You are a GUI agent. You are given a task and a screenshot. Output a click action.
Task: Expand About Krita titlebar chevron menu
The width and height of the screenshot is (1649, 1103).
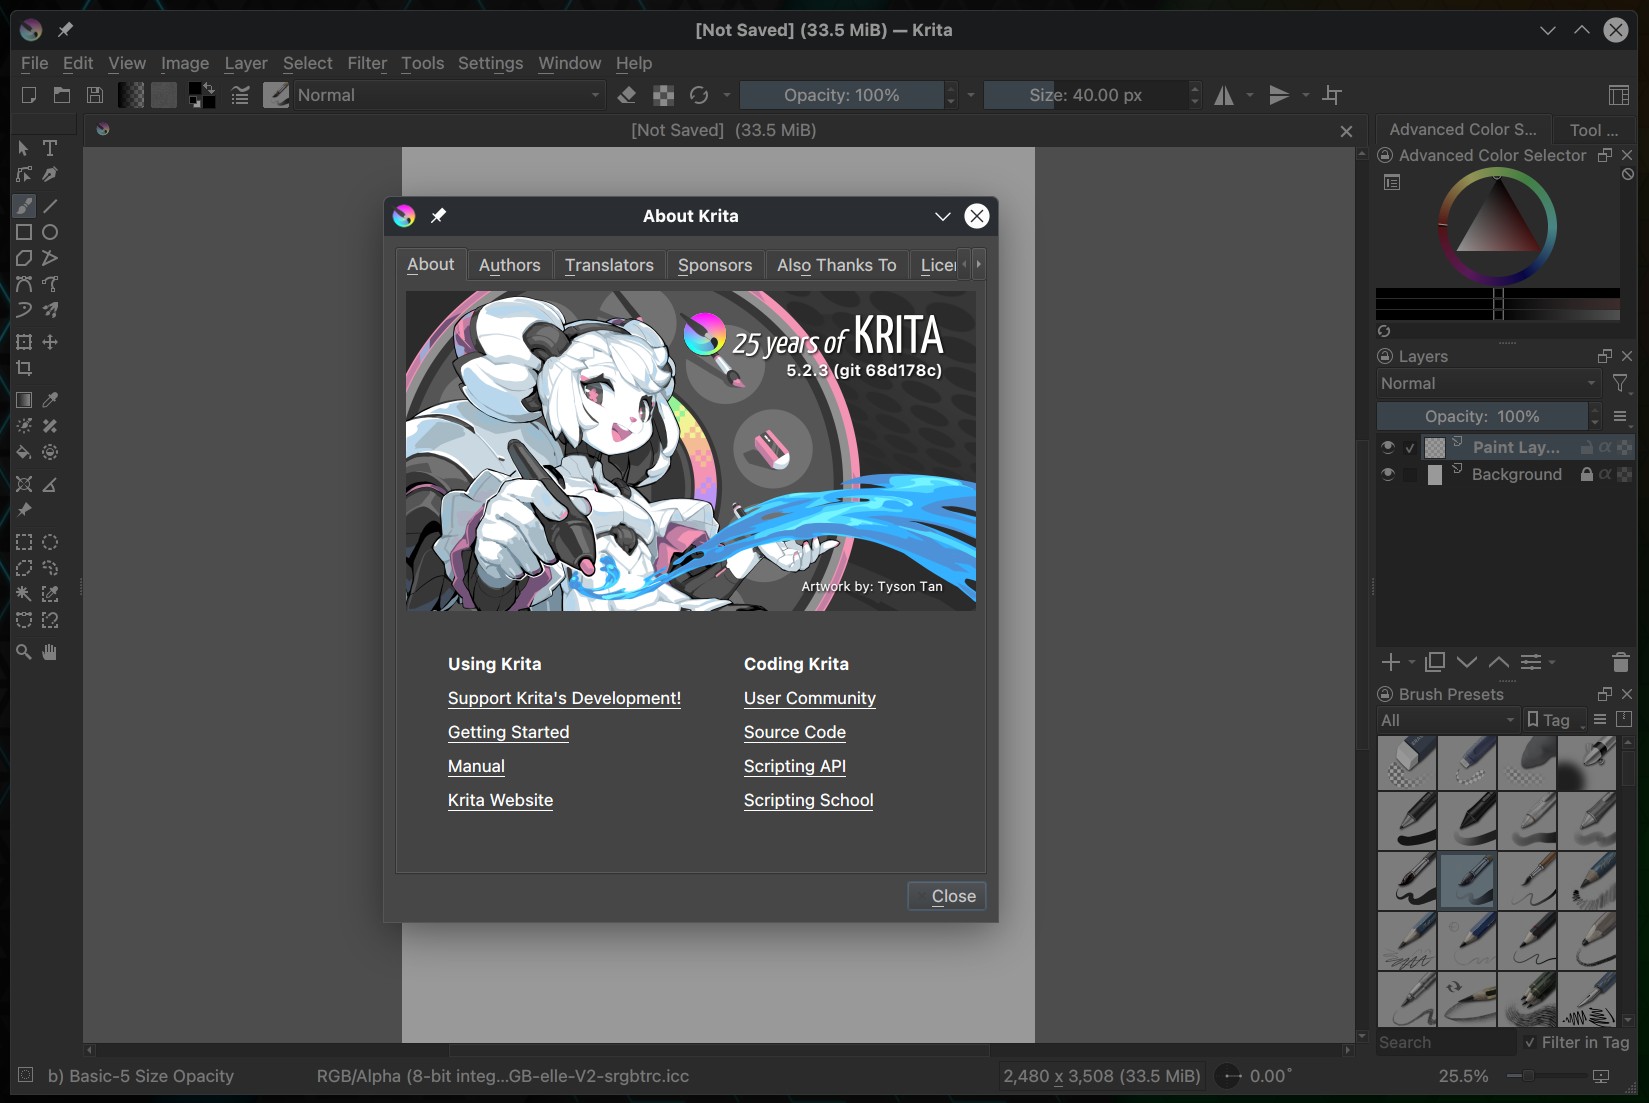942,216
